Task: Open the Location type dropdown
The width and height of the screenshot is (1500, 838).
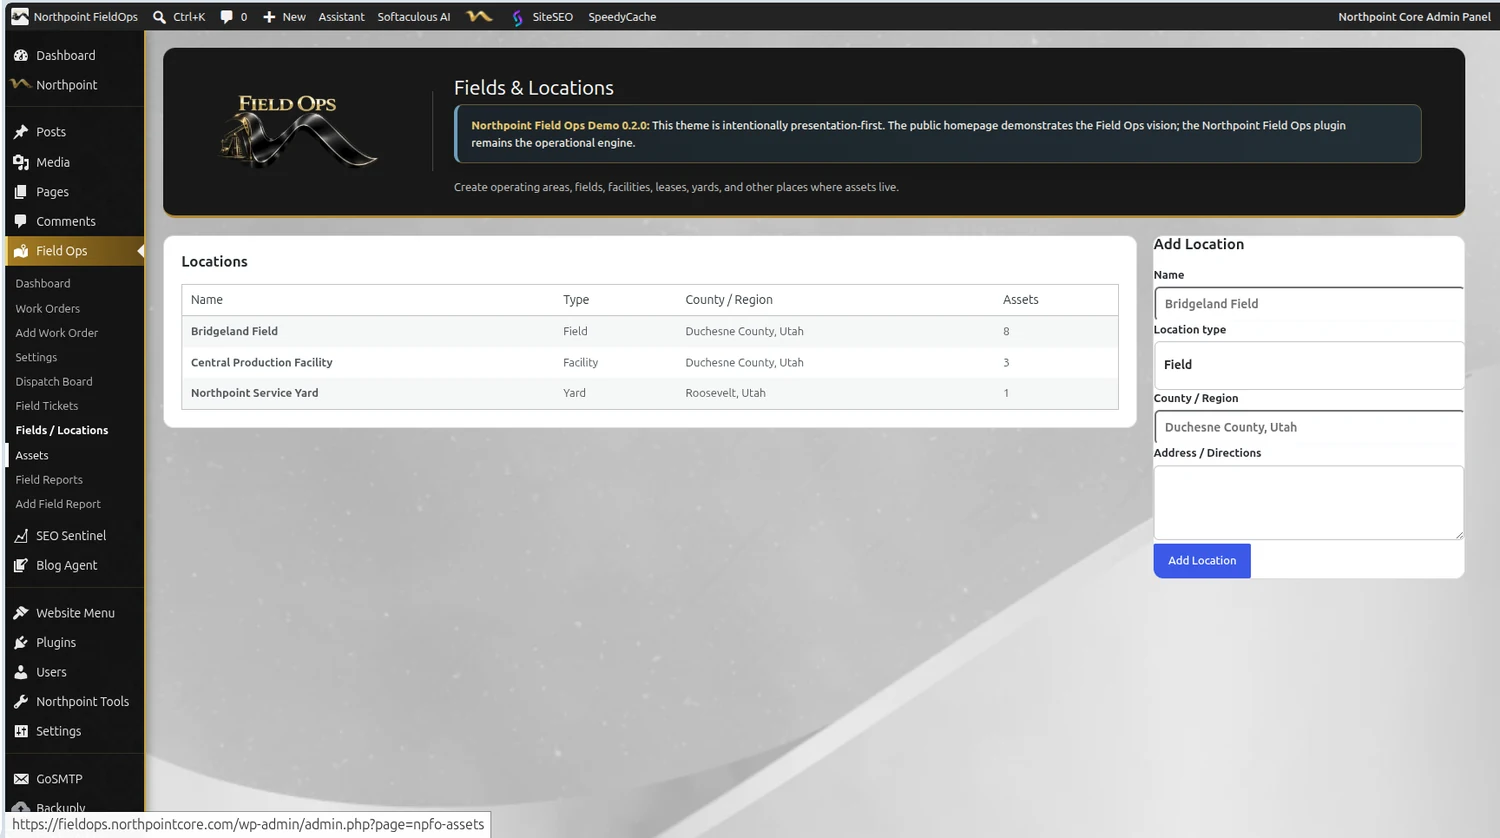Action: click(x=1308, y=365)
